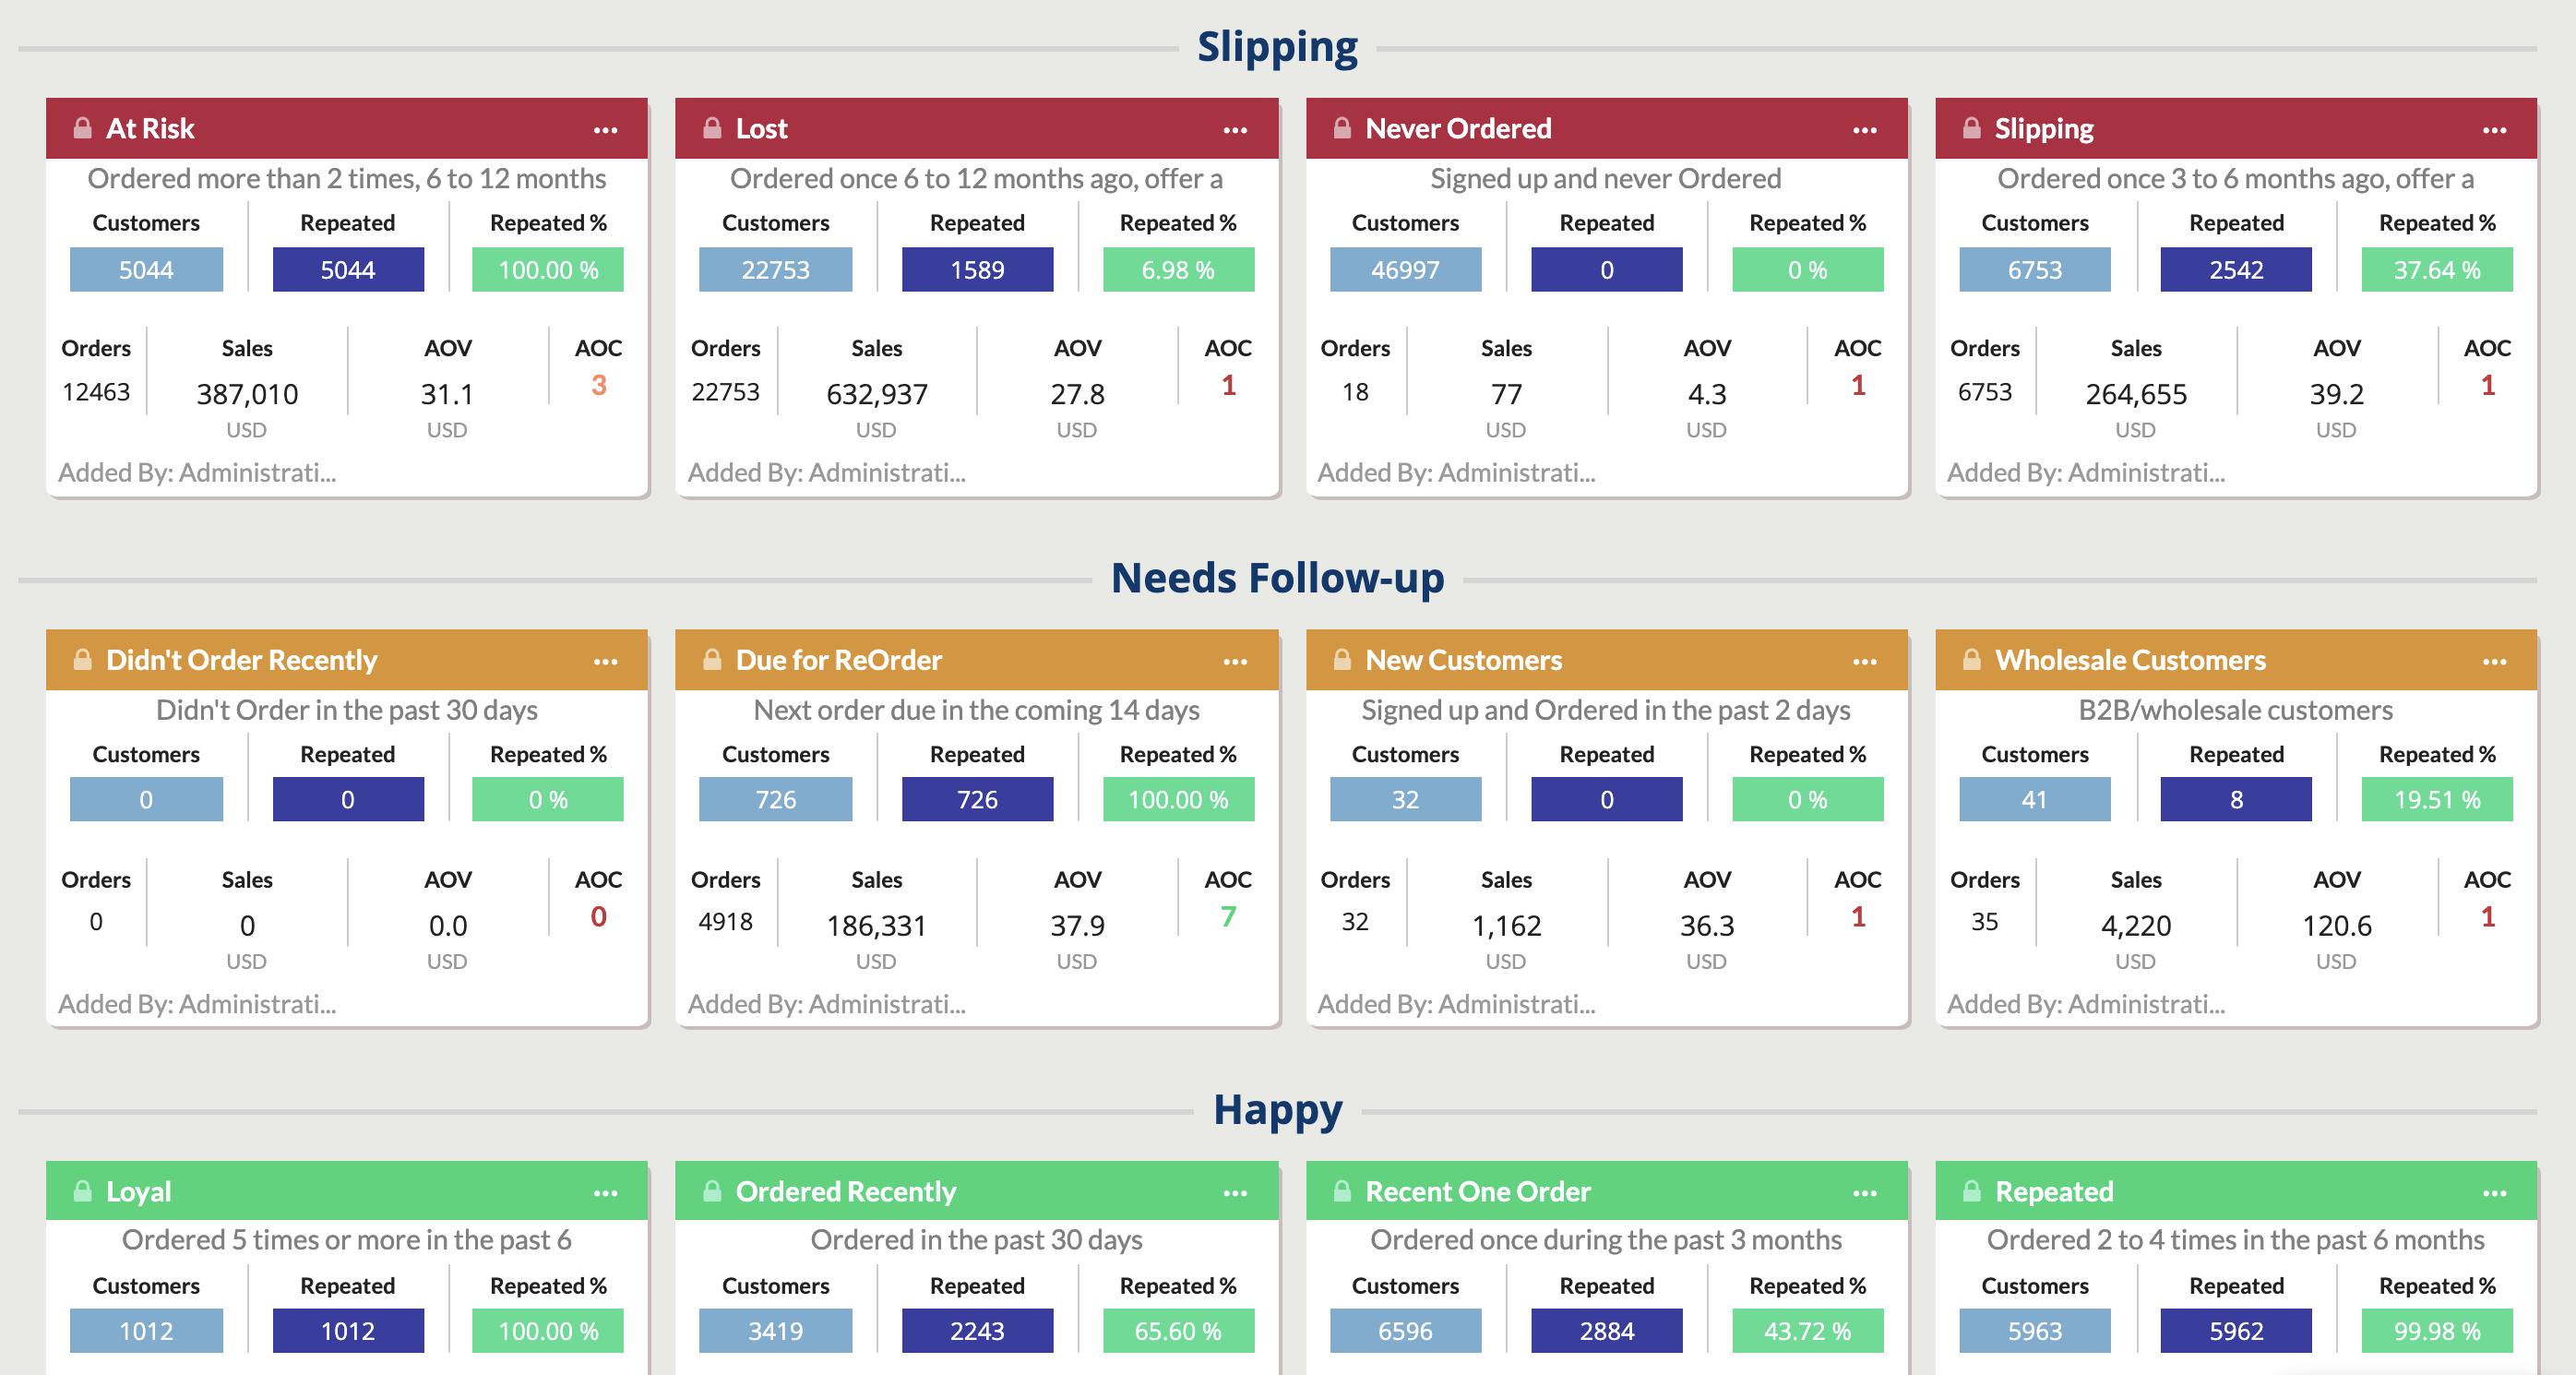
Task: Click the Ordered Recently lock icon
Action: (712, 1191)
